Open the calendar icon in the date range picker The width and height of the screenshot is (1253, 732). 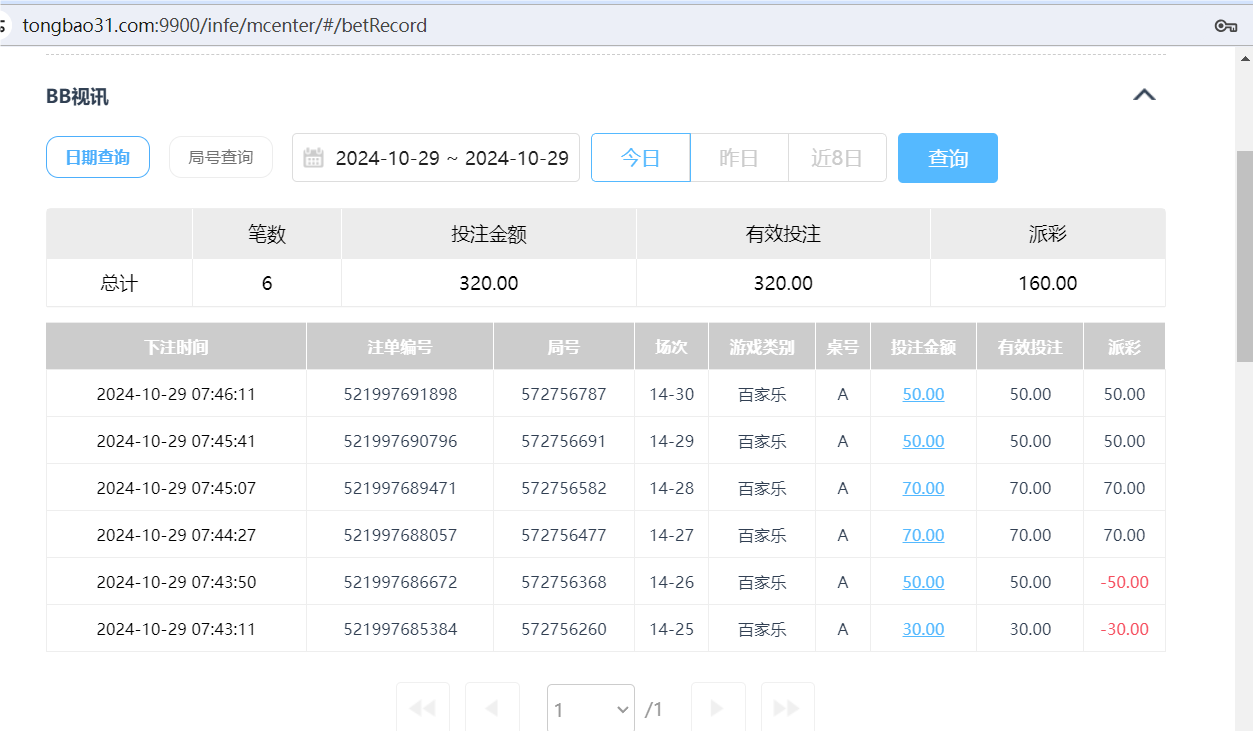pos(315,157)
